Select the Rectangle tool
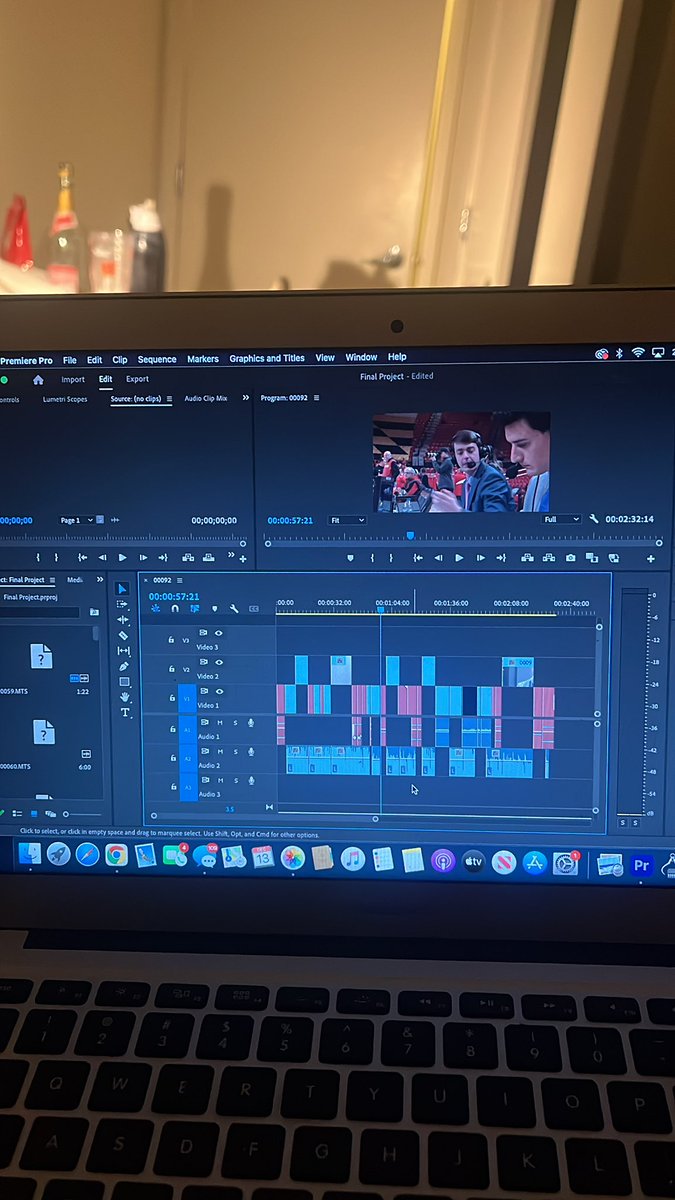 coord(124,681)
